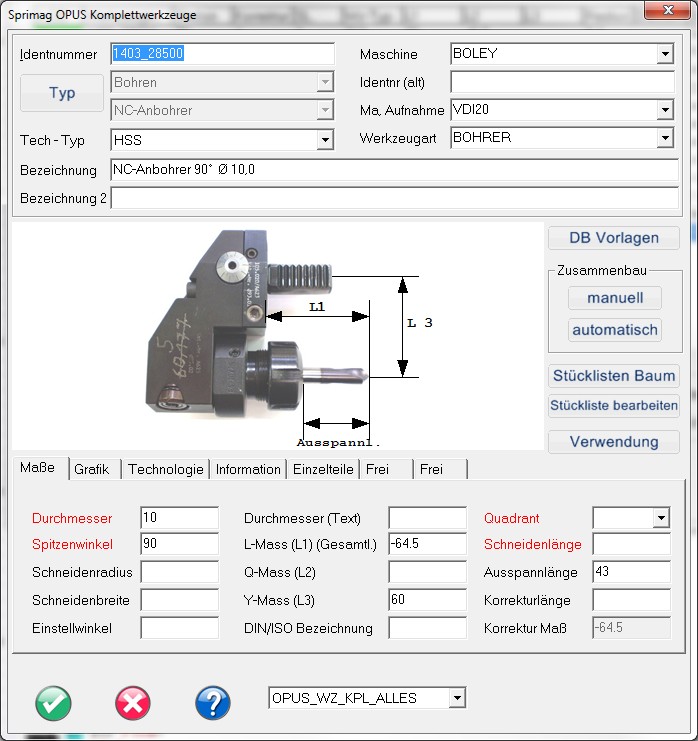698x741 pixels.
Task: Select the Einzelteile tab
Action: point(323,469)
